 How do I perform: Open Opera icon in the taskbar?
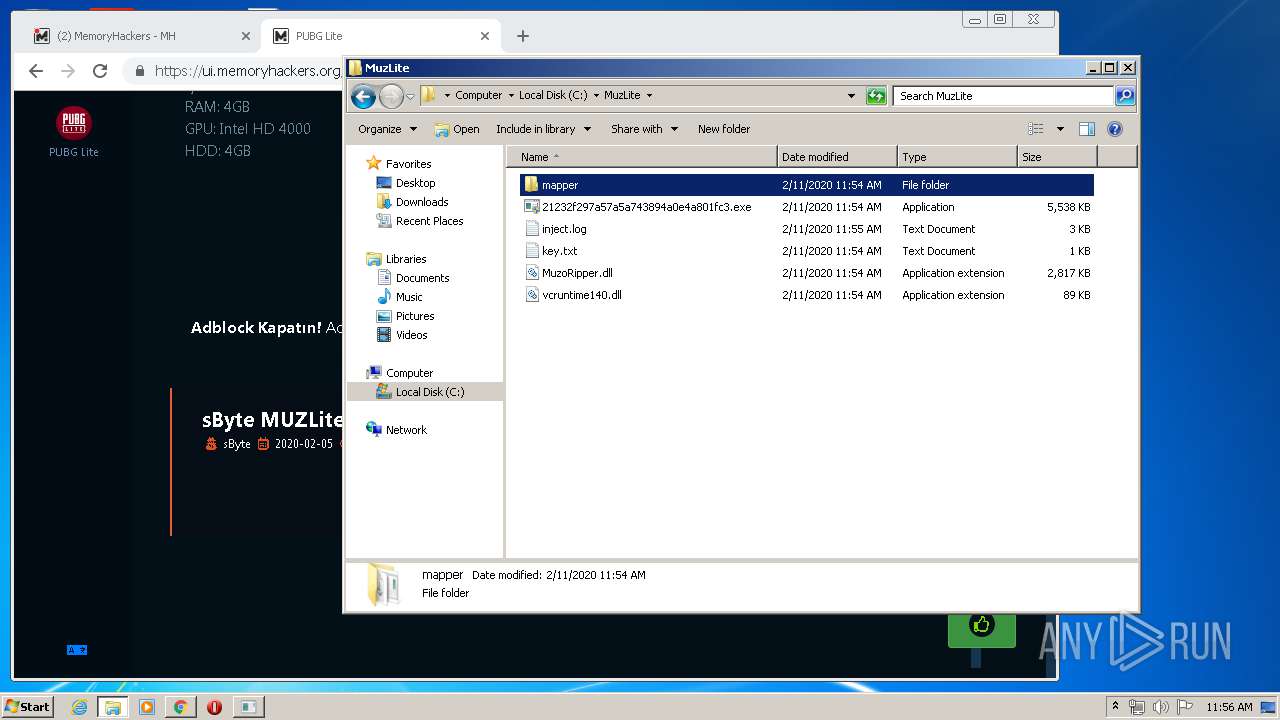coord(214,707)
